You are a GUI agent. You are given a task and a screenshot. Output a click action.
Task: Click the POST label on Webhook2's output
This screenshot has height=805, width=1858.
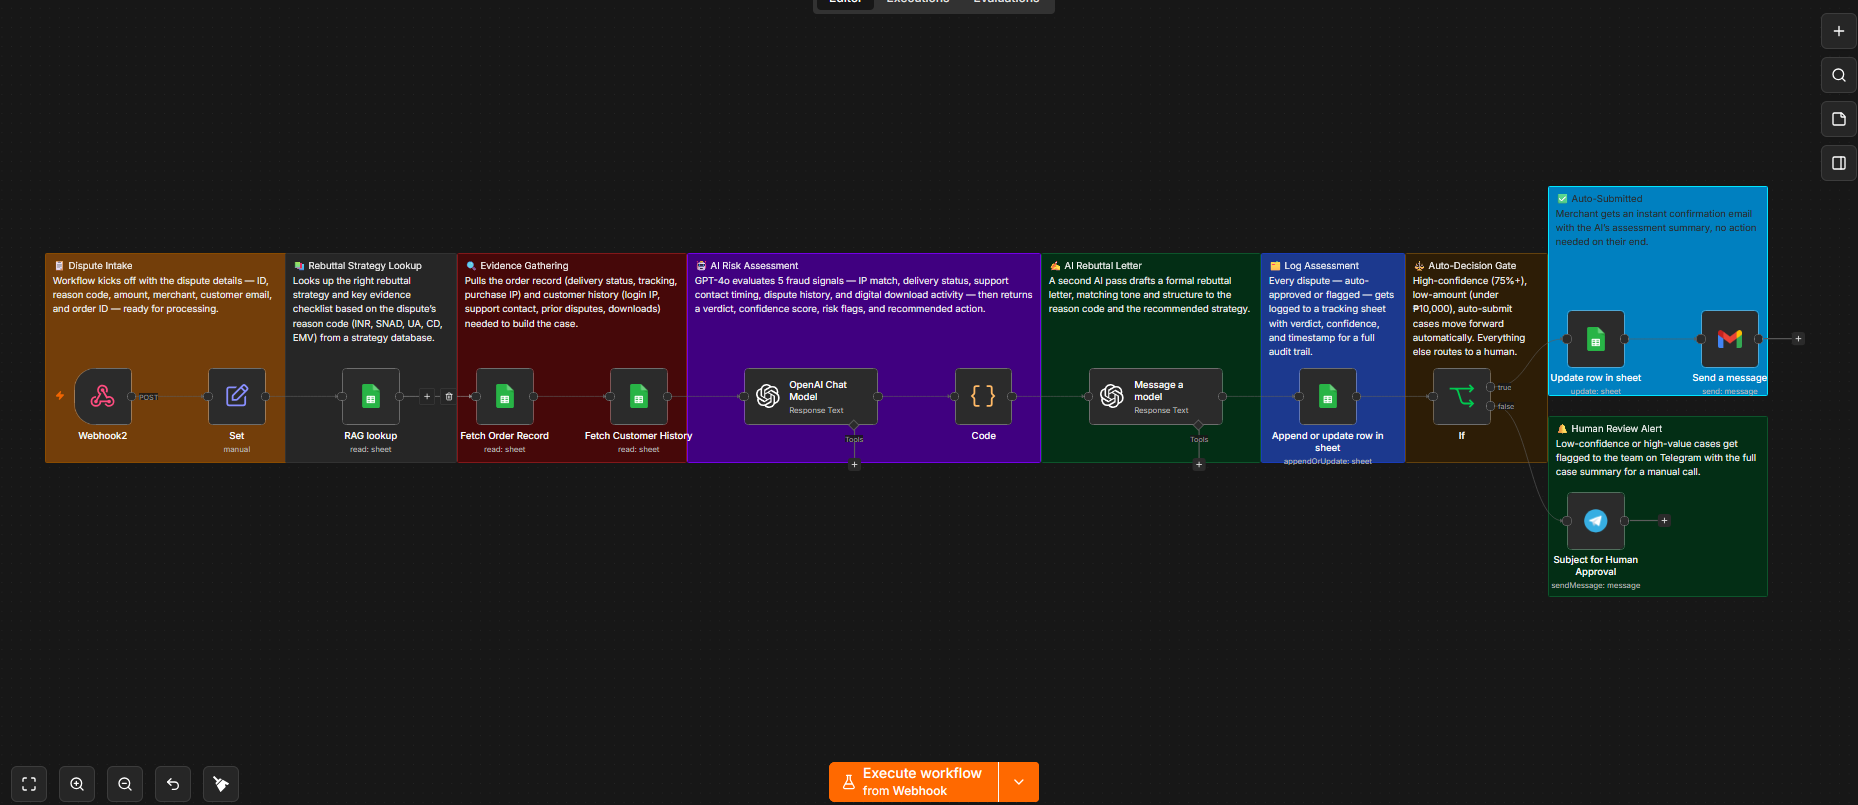click(x=149, y=397)
